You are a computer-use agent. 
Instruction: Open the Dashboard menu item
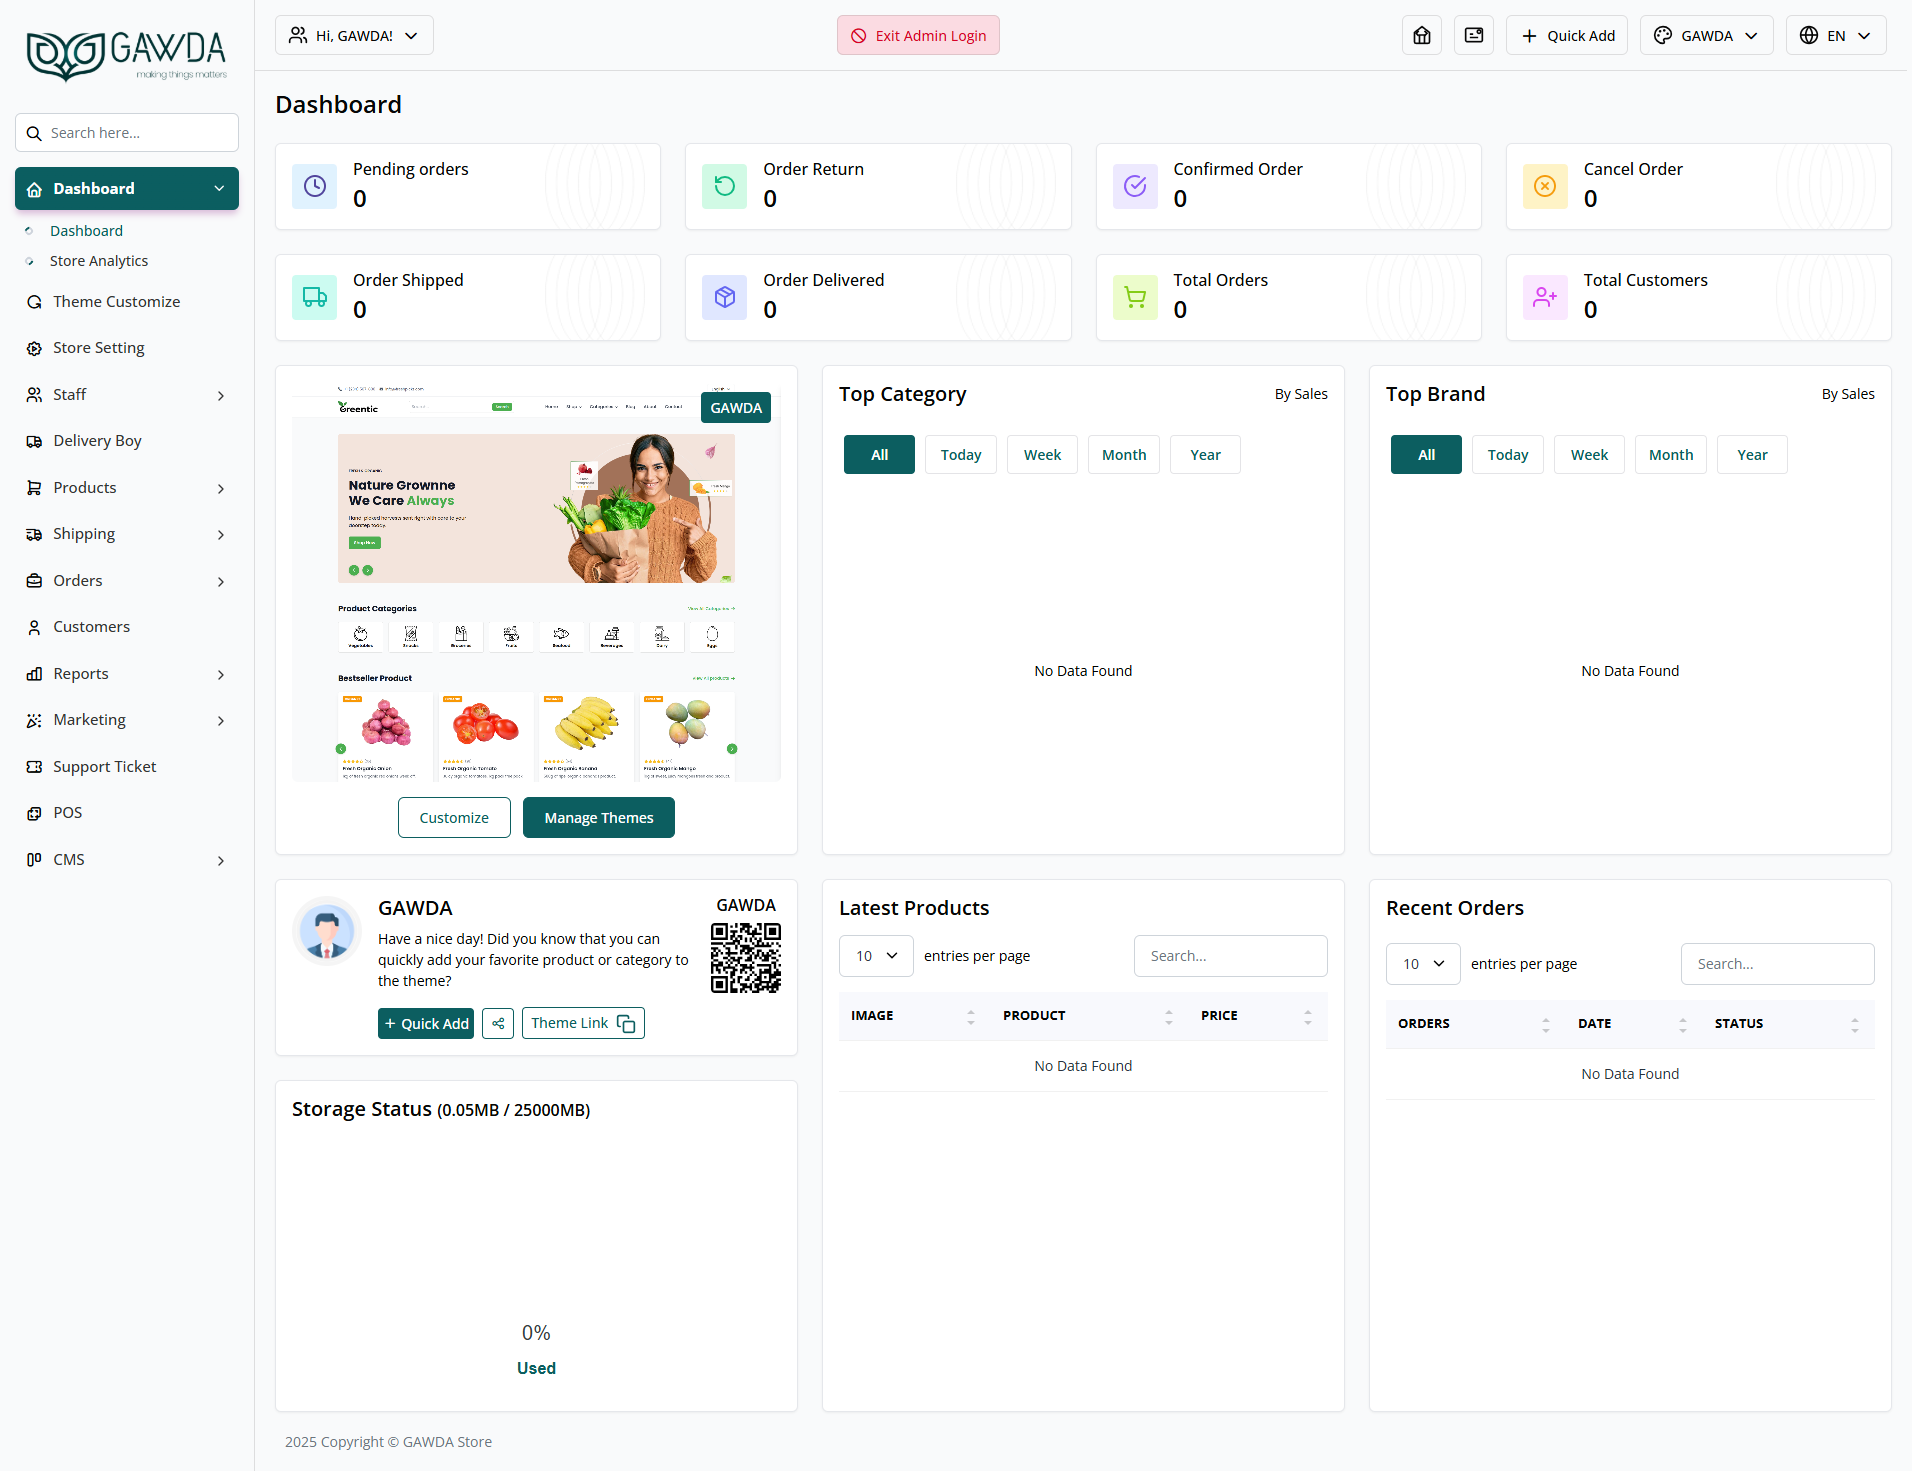(86, 230)
